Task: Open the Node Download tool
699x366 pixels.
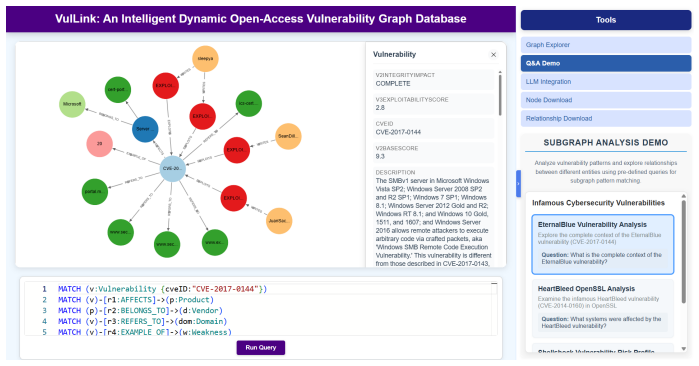Action: coord(606,100)
